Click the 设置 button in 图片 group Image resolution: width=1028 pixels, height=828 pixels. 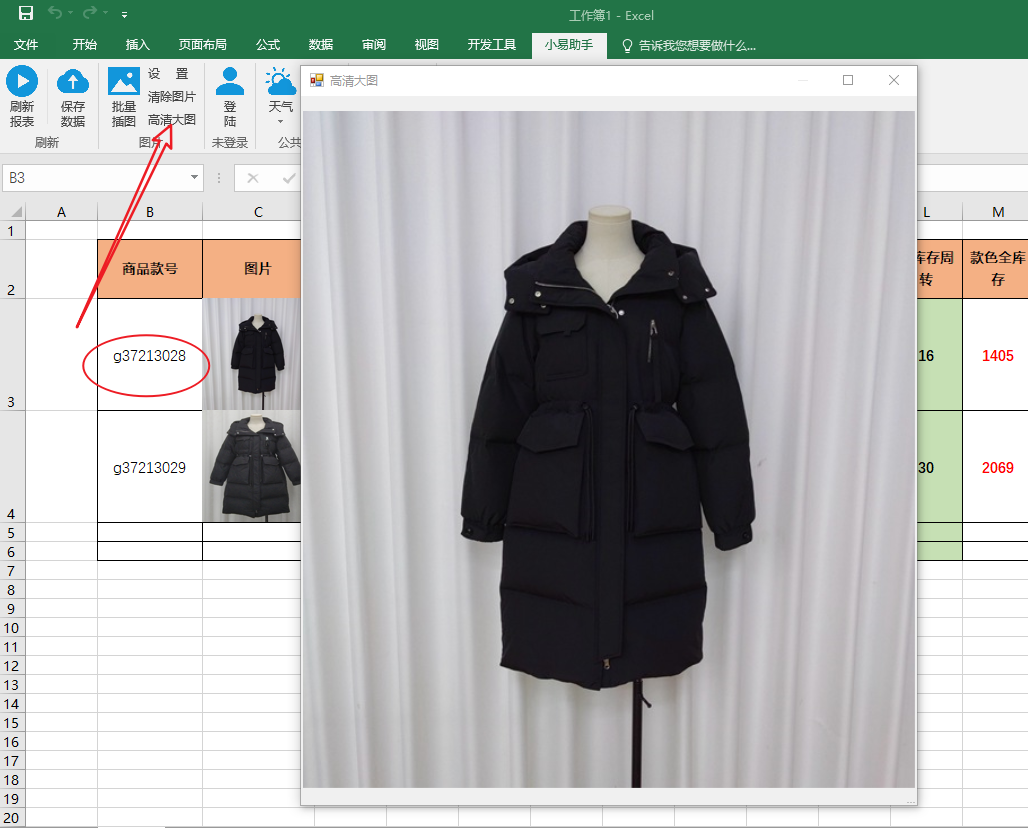pyautogui.click(x=168, y=74)
